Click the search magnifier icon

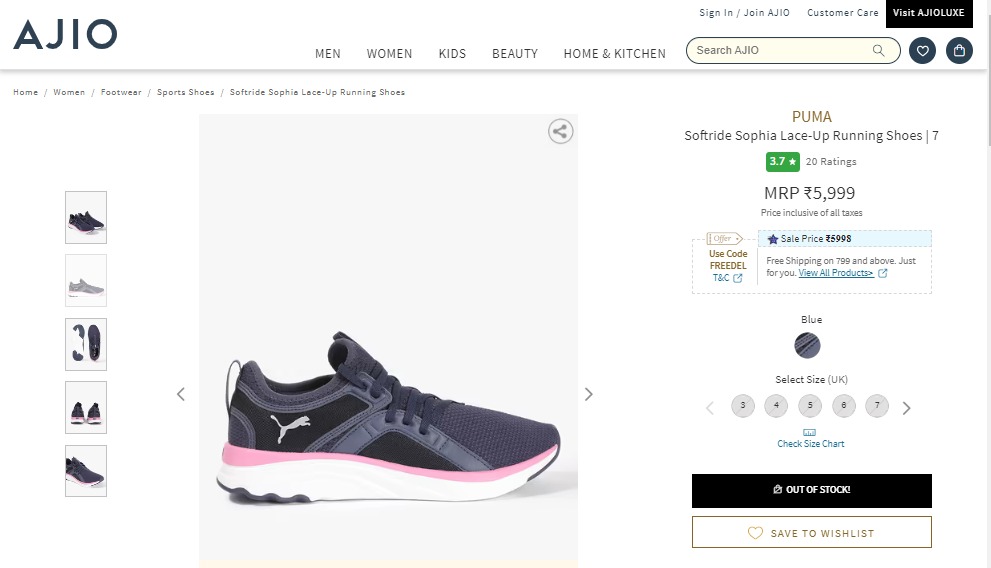point(879,50)
